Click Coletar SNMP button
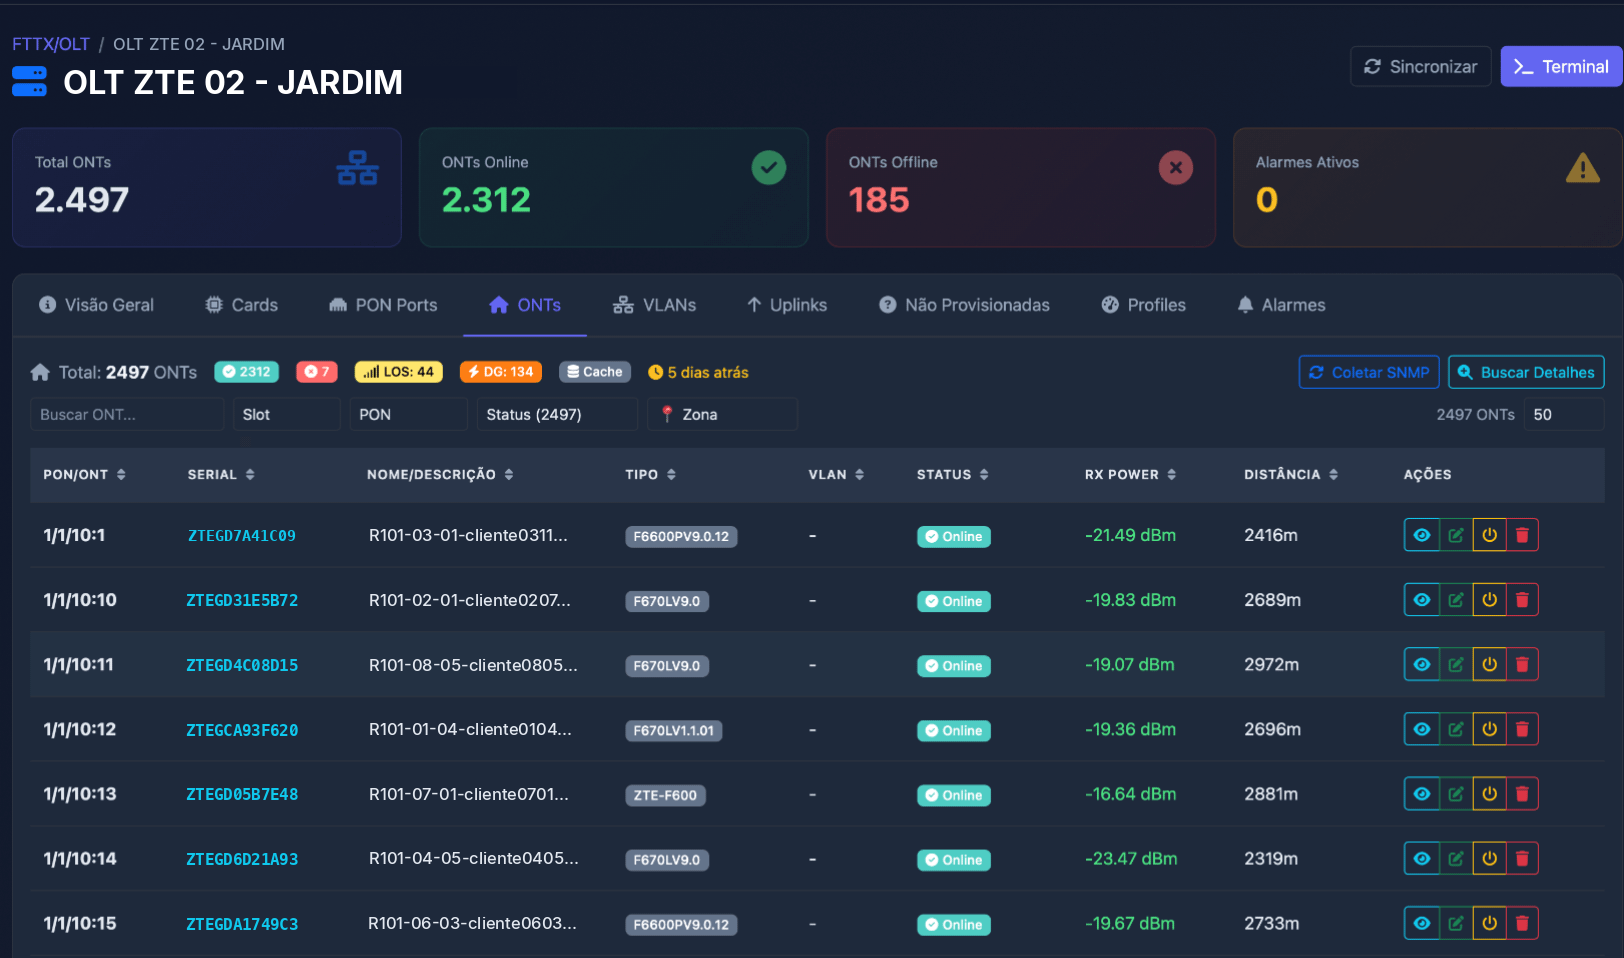The height and width of the screenshot is (958, 1624). point(1369,372)
